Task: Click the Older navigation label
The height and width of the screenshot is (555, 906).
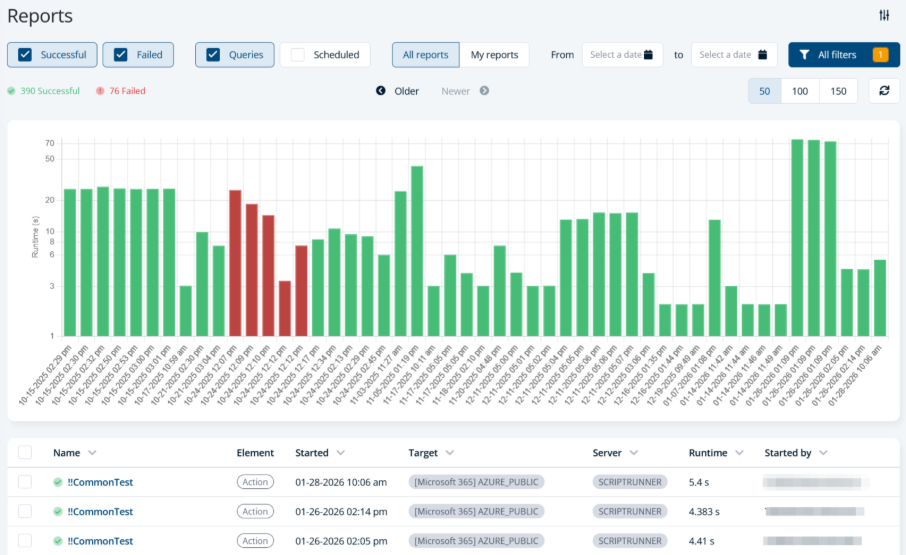Action: click(407, 91)
